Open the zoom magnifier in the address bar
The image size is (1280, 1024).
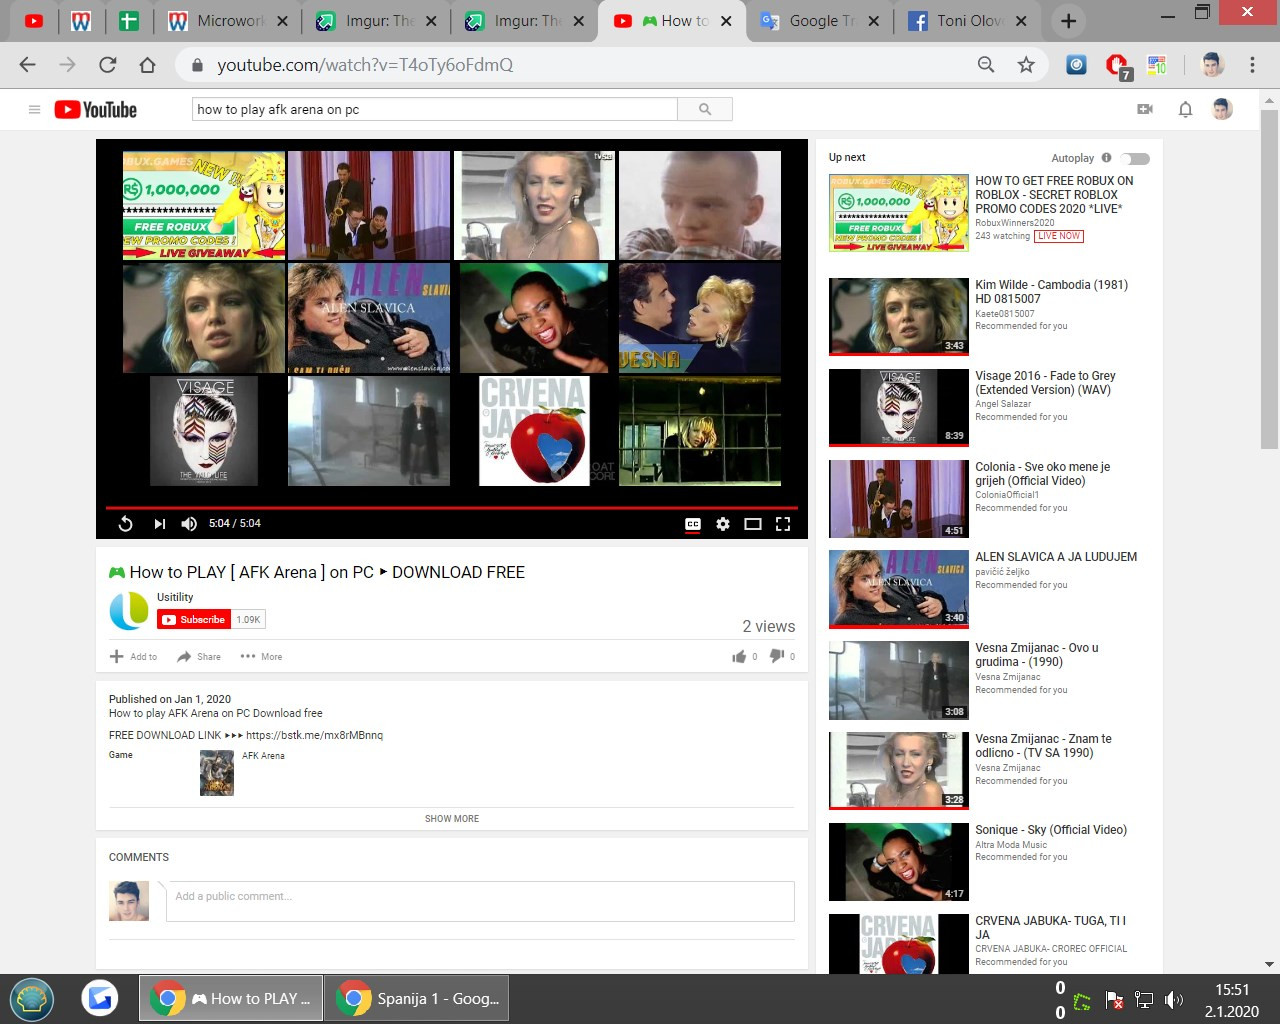click(x=986, y=65)
